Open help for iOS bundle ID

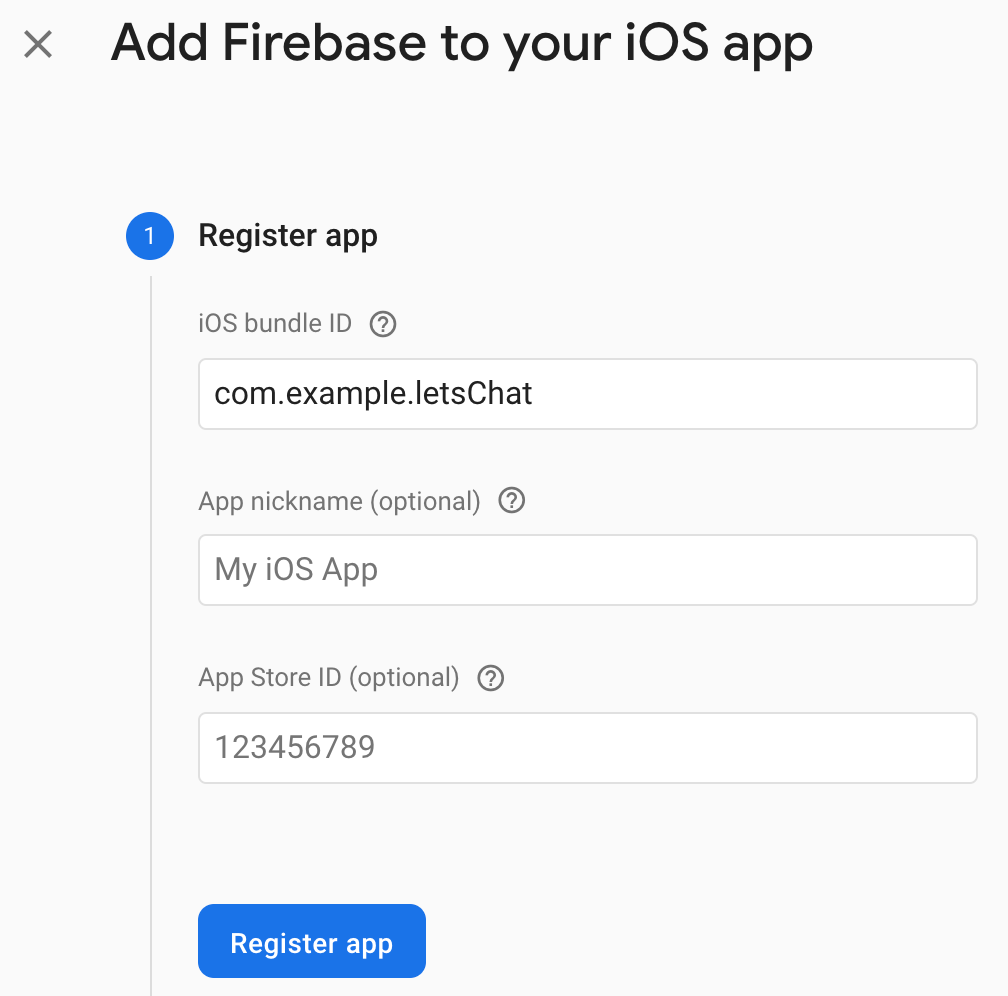(382, 324)
